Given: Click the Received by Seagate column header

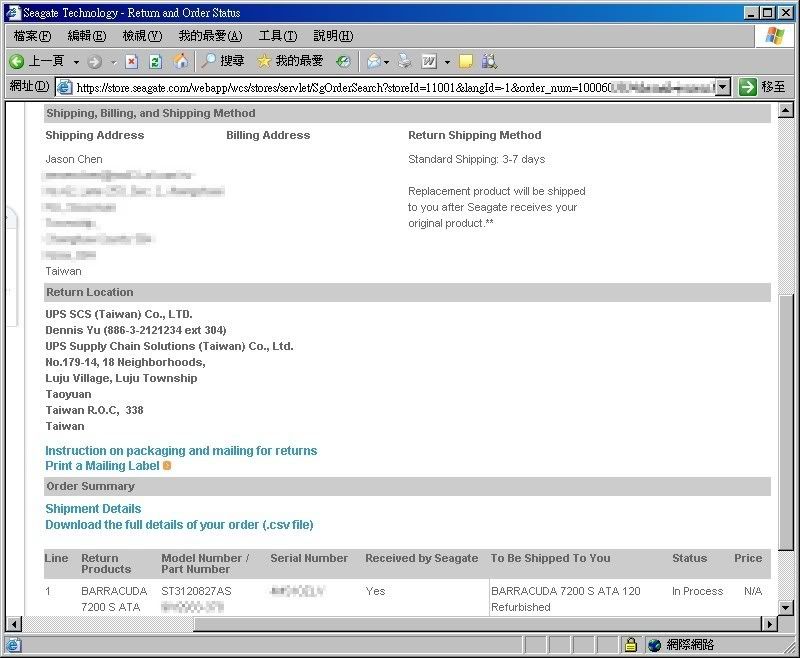Looking at the screenshot, I should [421, 558].
